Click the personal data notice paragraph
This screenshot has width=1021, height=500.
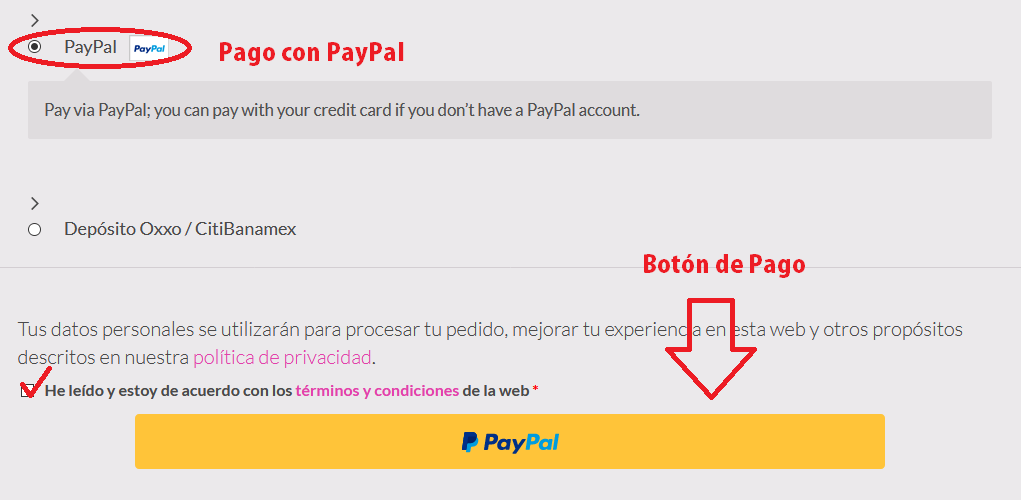click(490, 344)
